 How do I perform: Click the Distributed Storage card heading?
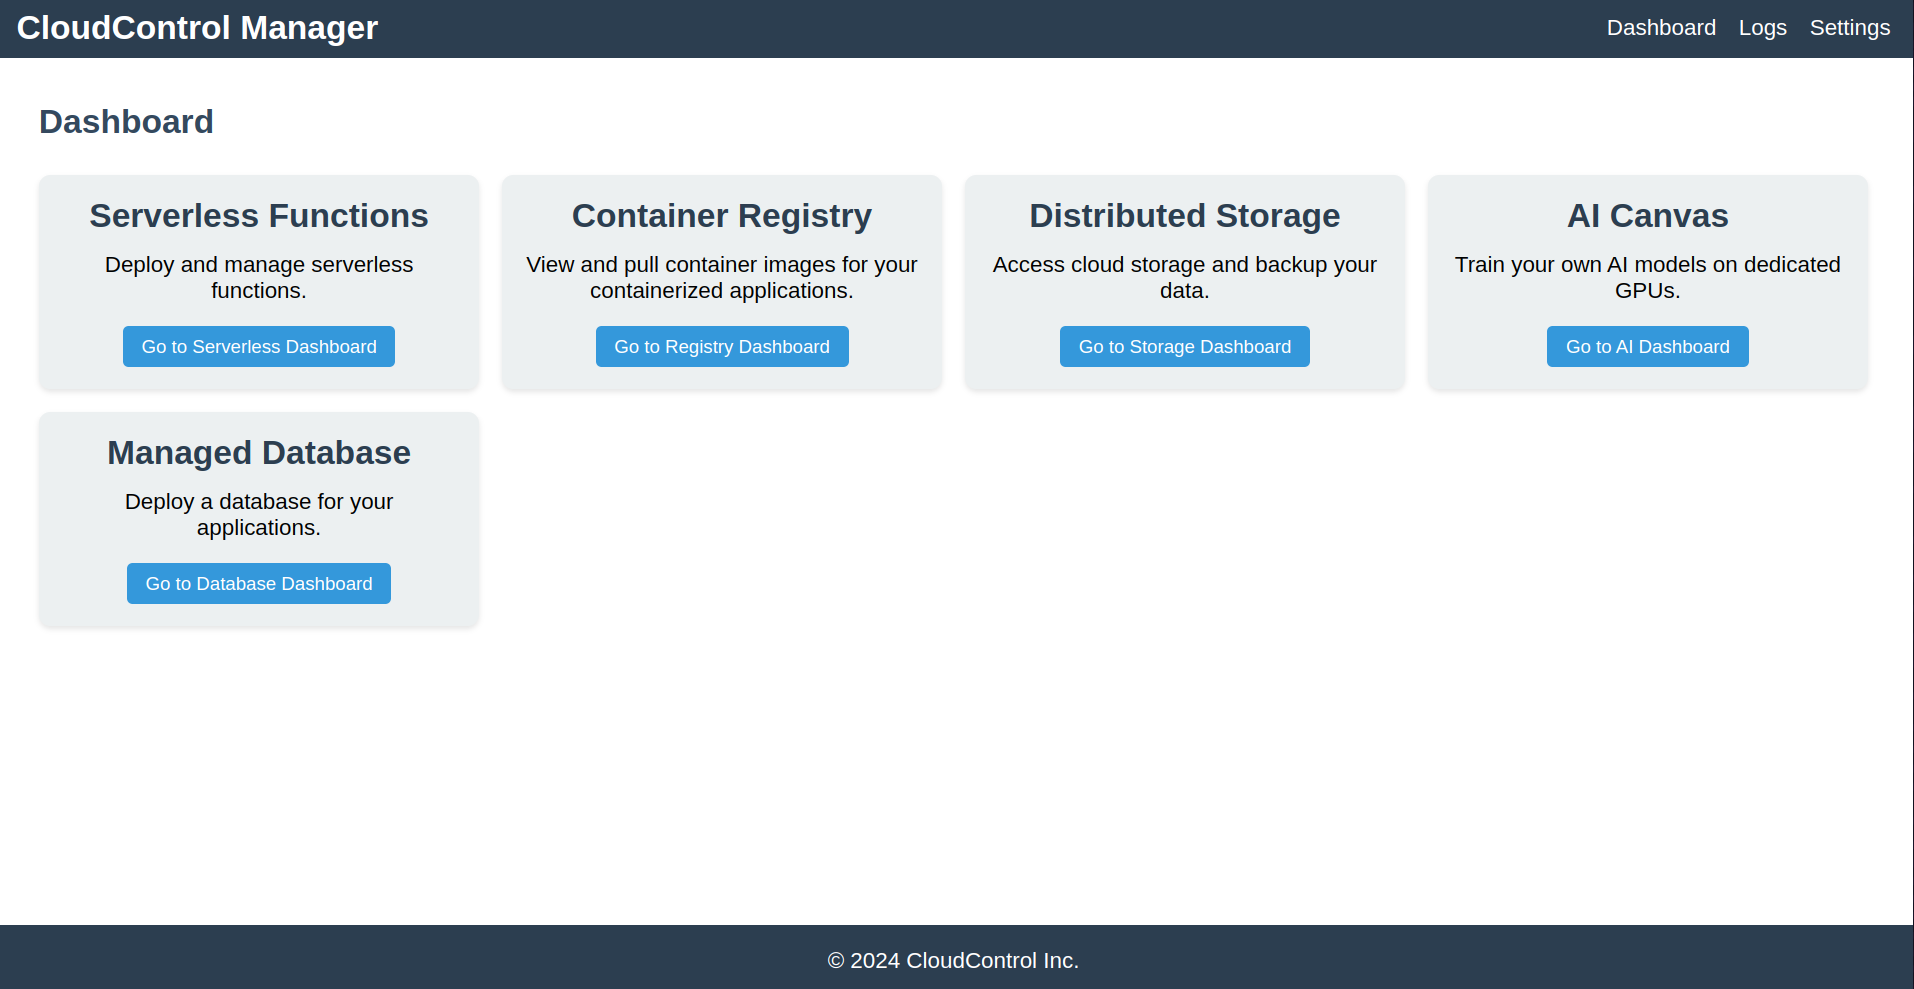click(1184, 216)
